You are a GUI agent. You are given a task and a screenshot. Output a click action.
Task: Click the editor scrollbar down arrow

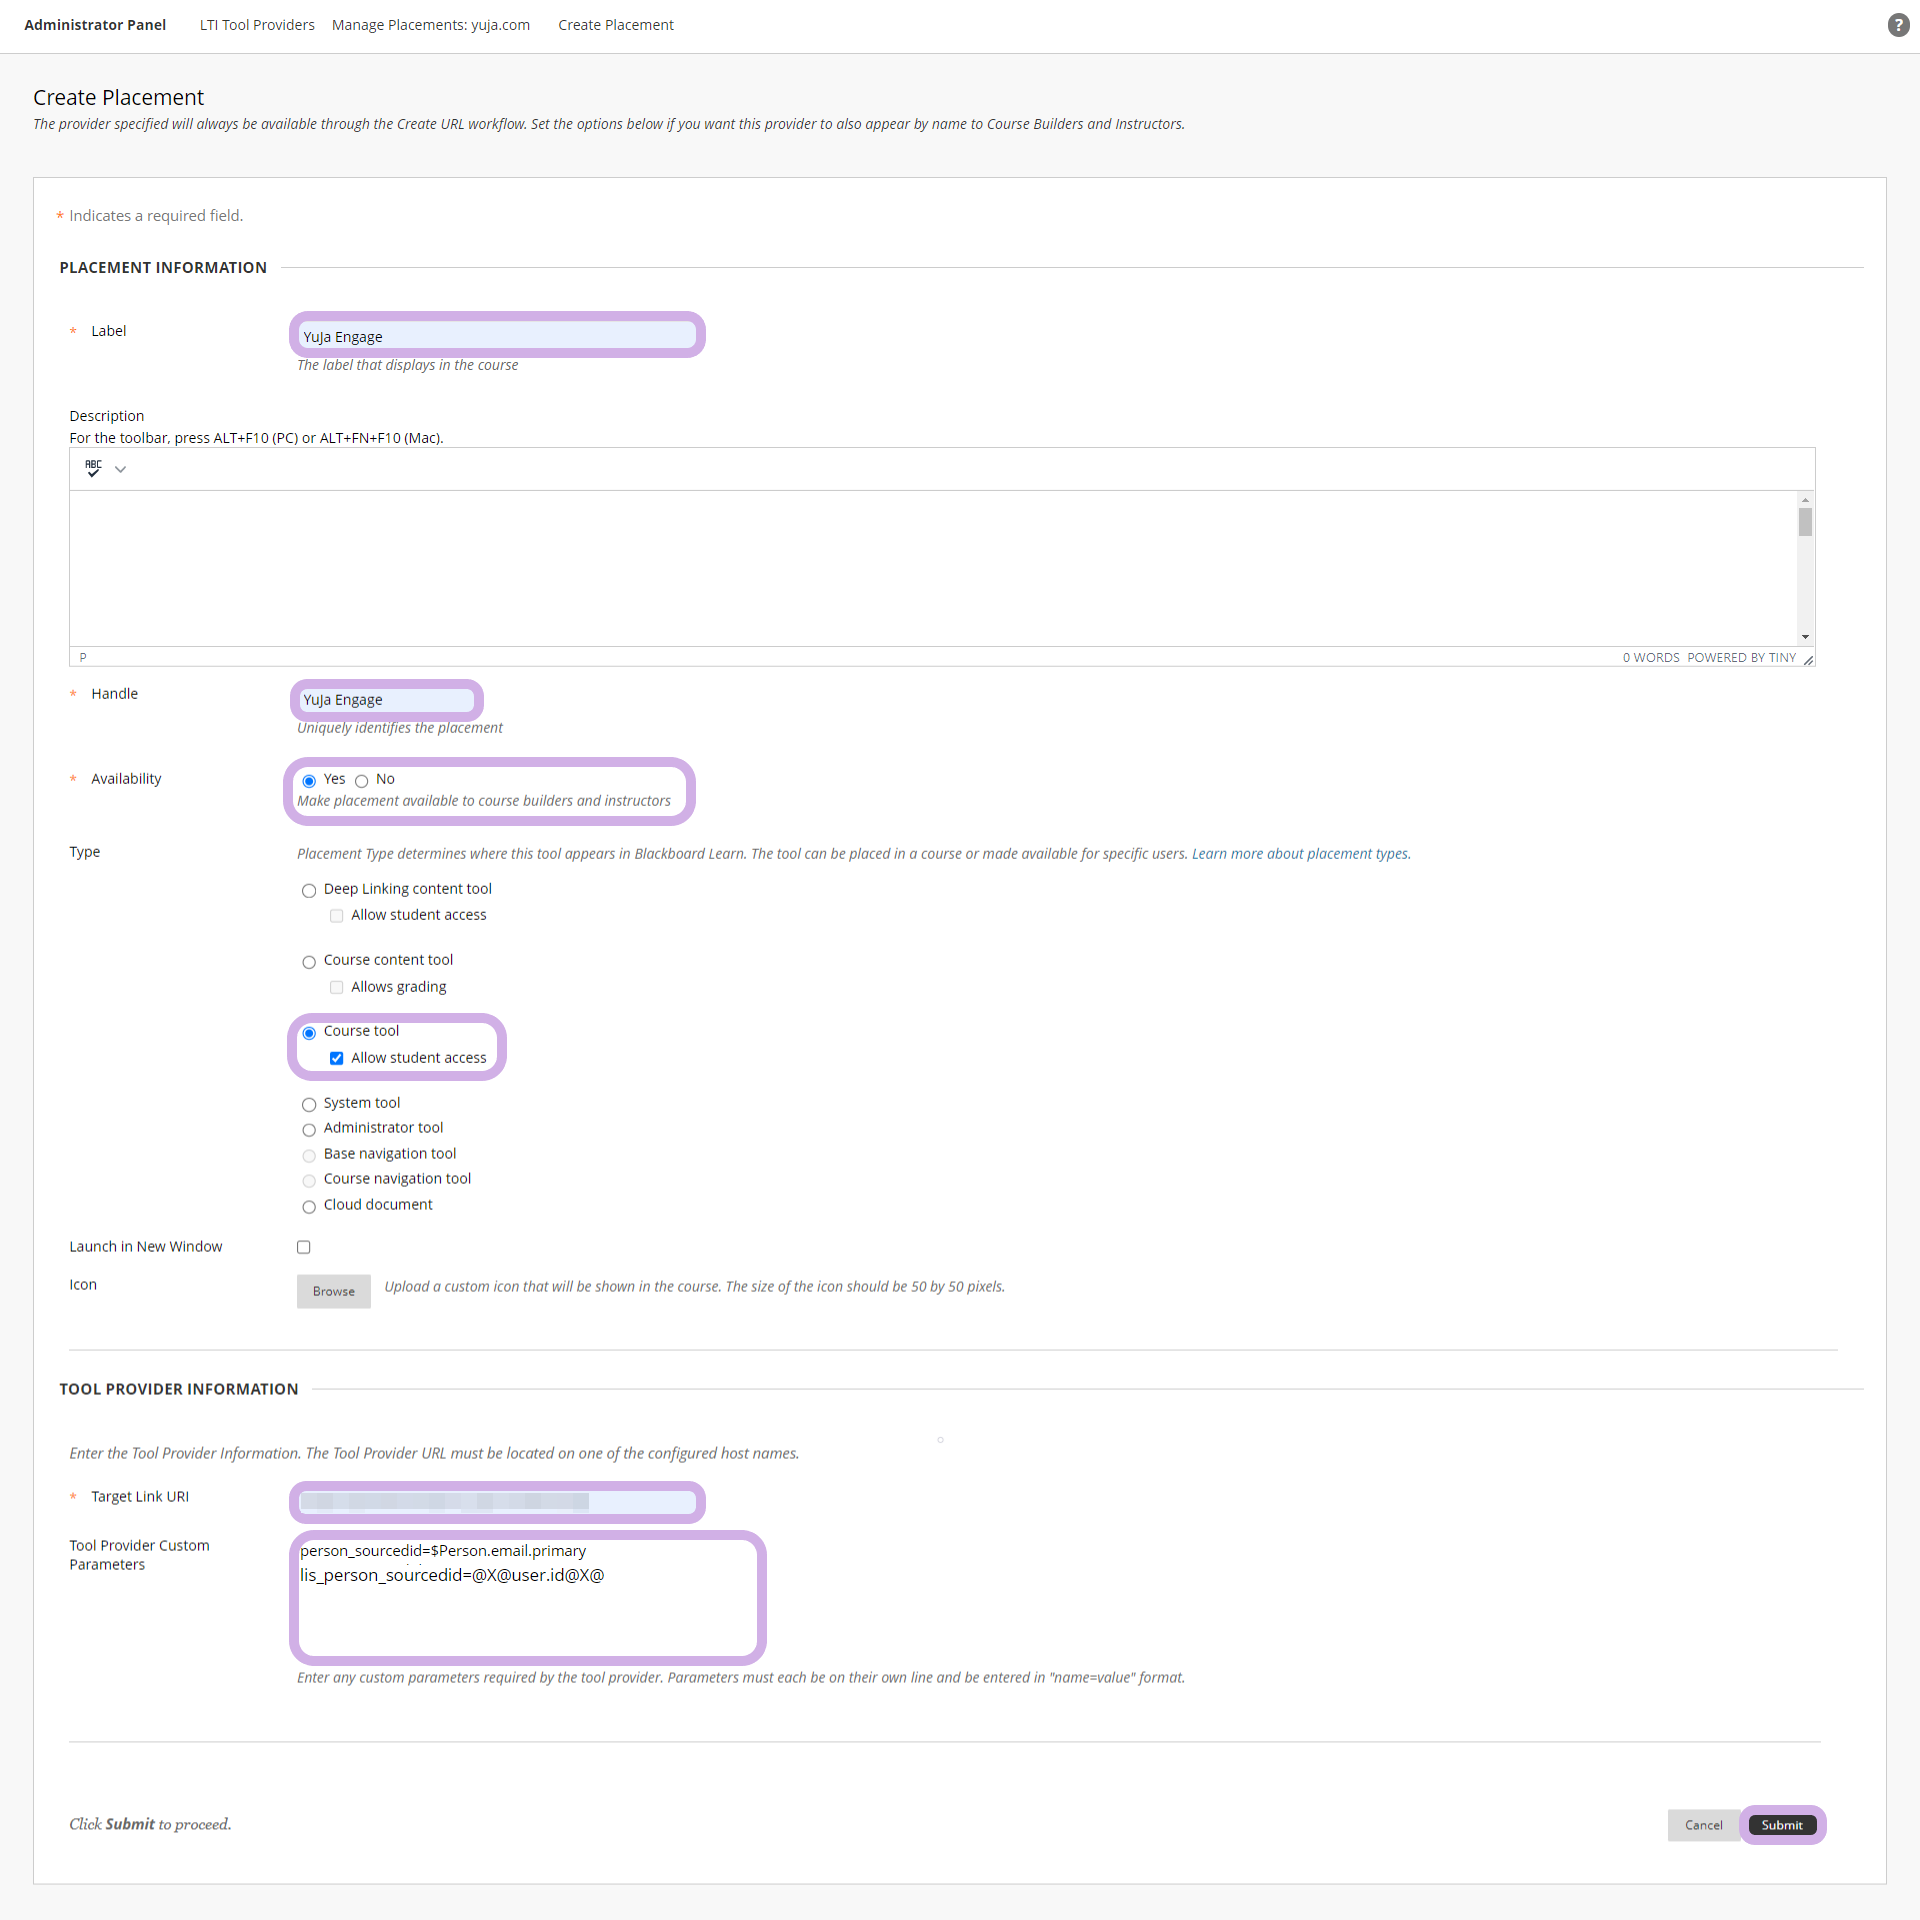pyautogui.click(x=1805, y=637)
